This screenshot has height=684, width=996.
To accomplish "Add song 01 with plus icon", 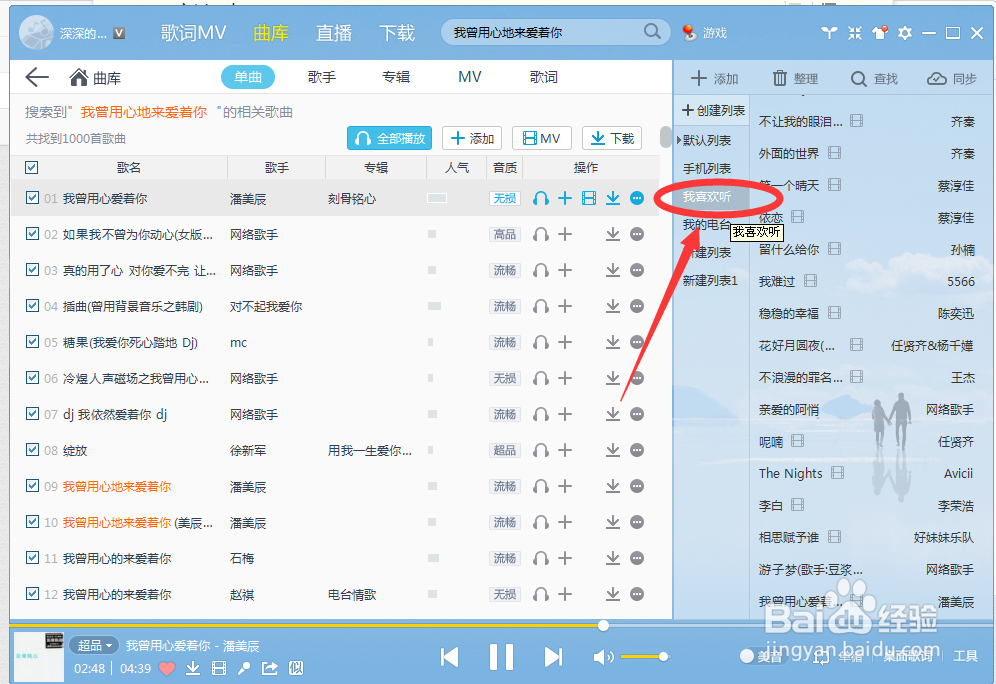I will click(x=565, y=198).
